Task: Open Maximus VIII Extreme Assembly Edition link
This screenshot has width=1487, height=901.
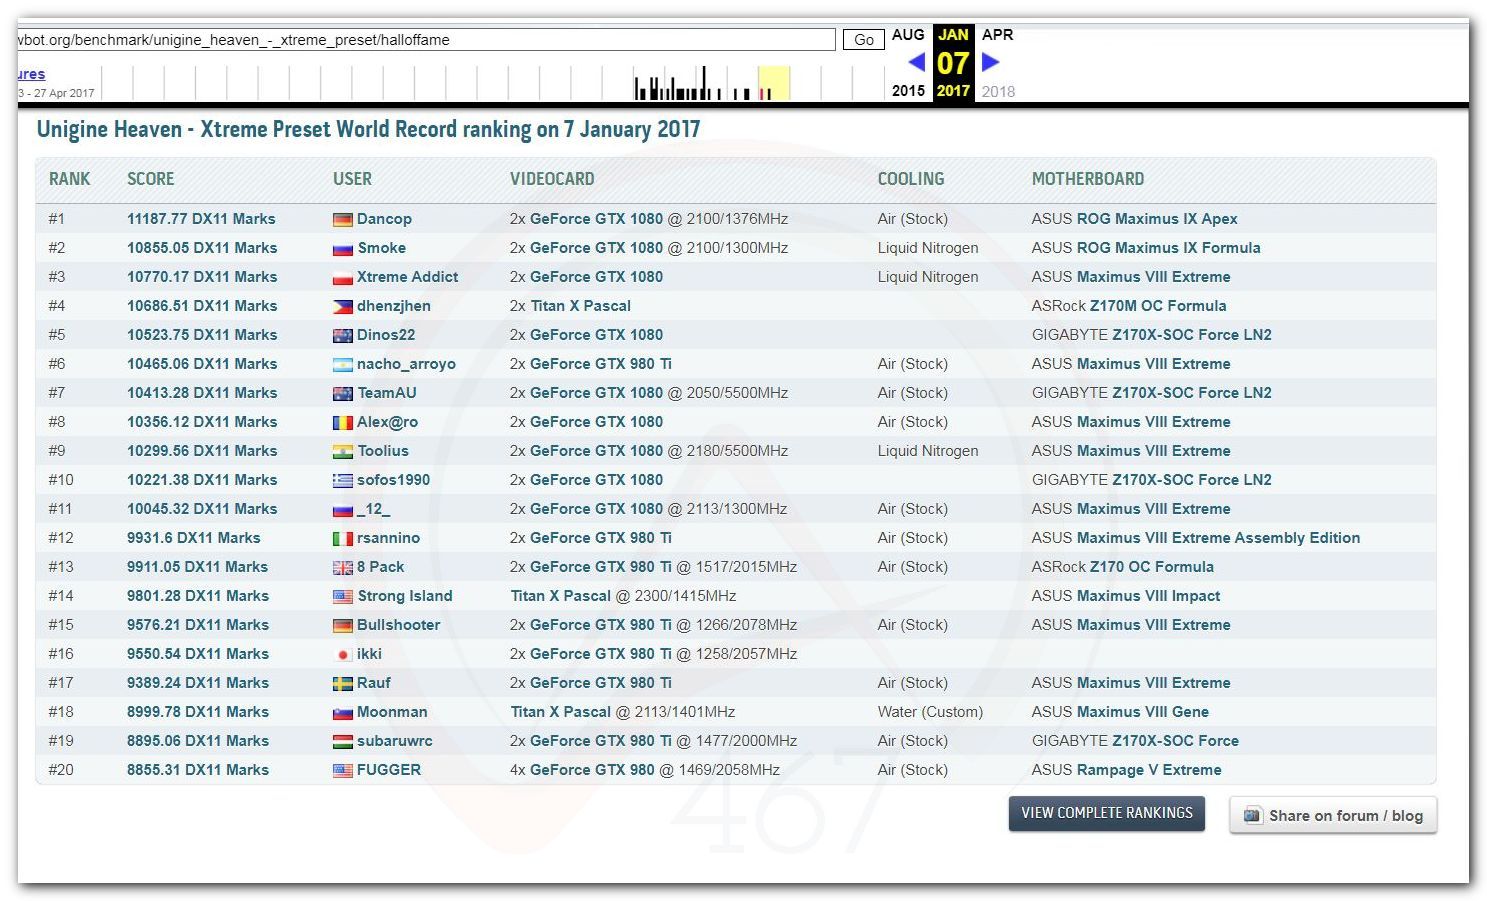Action: pos(1218,538)
